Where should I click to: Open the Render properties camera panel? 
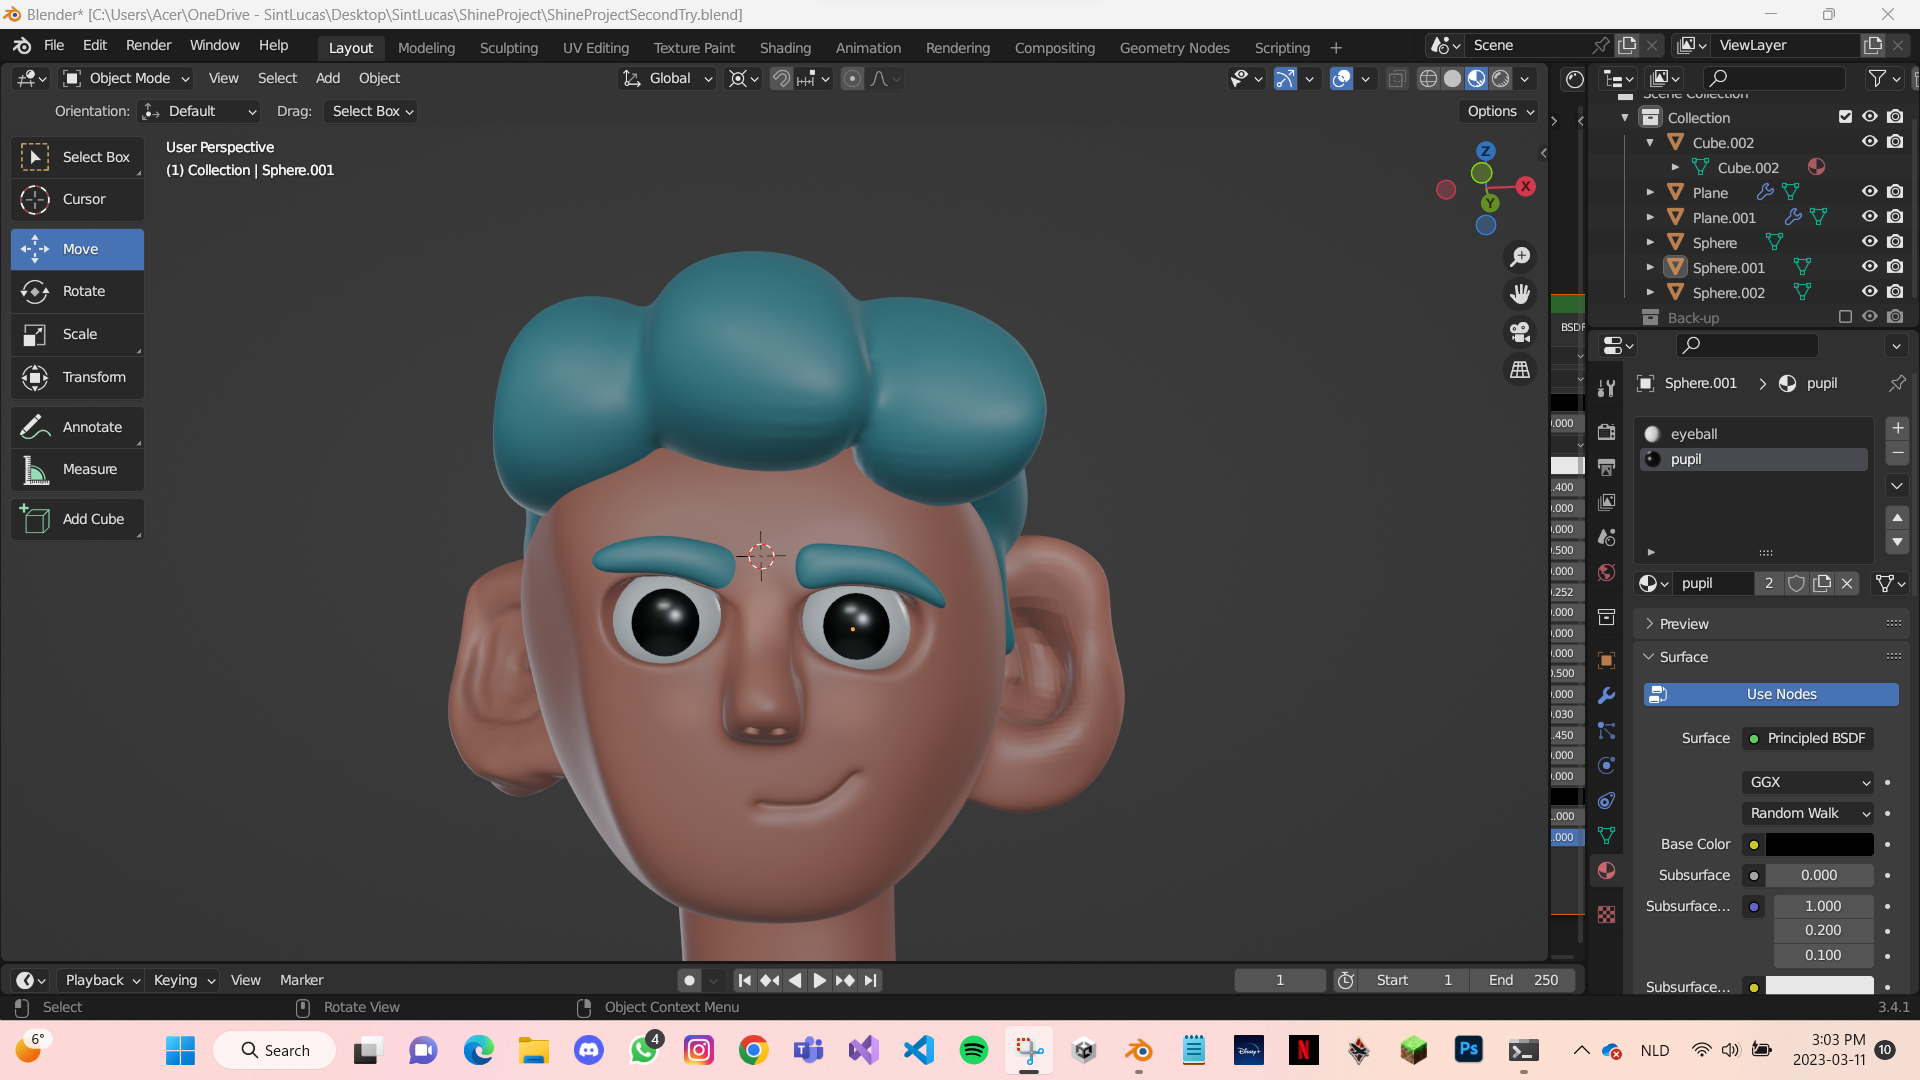1607,432
